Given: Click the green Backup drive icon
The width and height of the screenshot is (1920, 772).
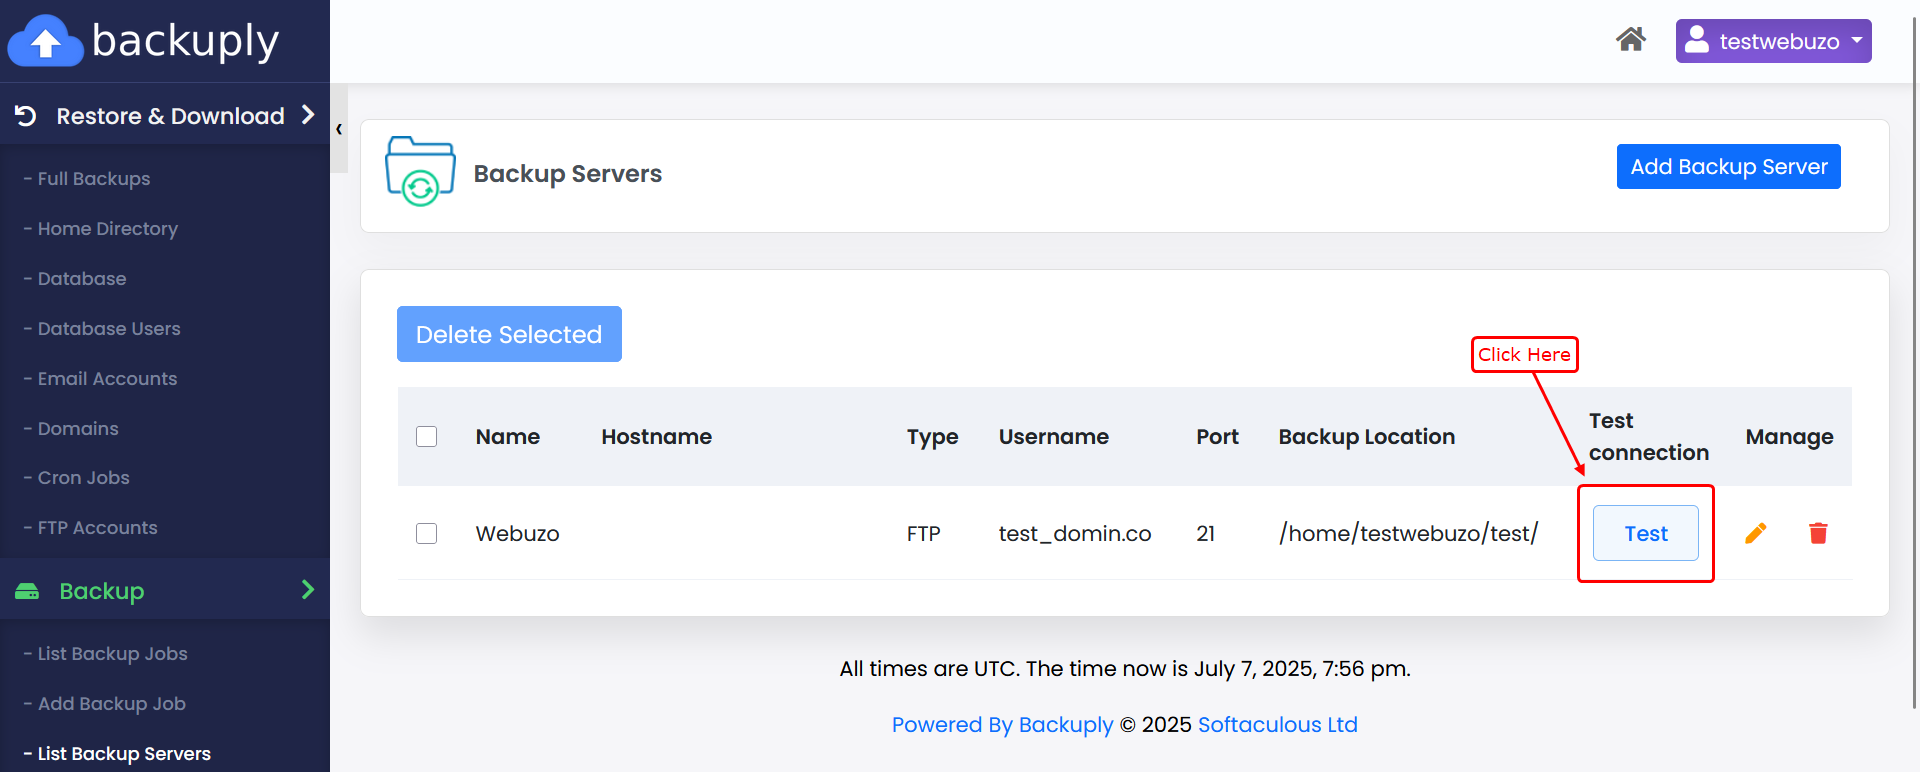Looking at the screenshot, I should click(x=27, y=591).
